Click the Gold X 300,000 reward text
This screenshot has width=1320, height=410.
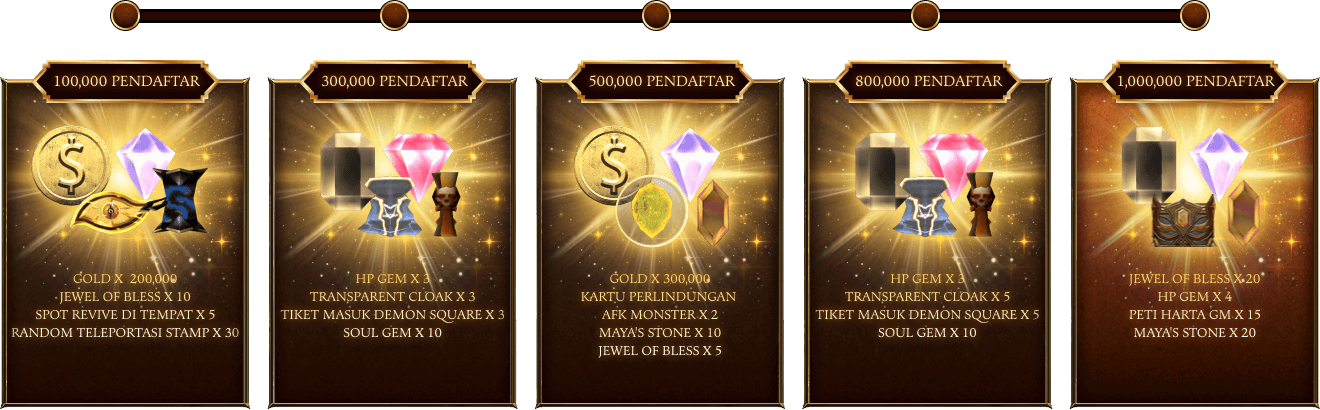coord(660,279)
